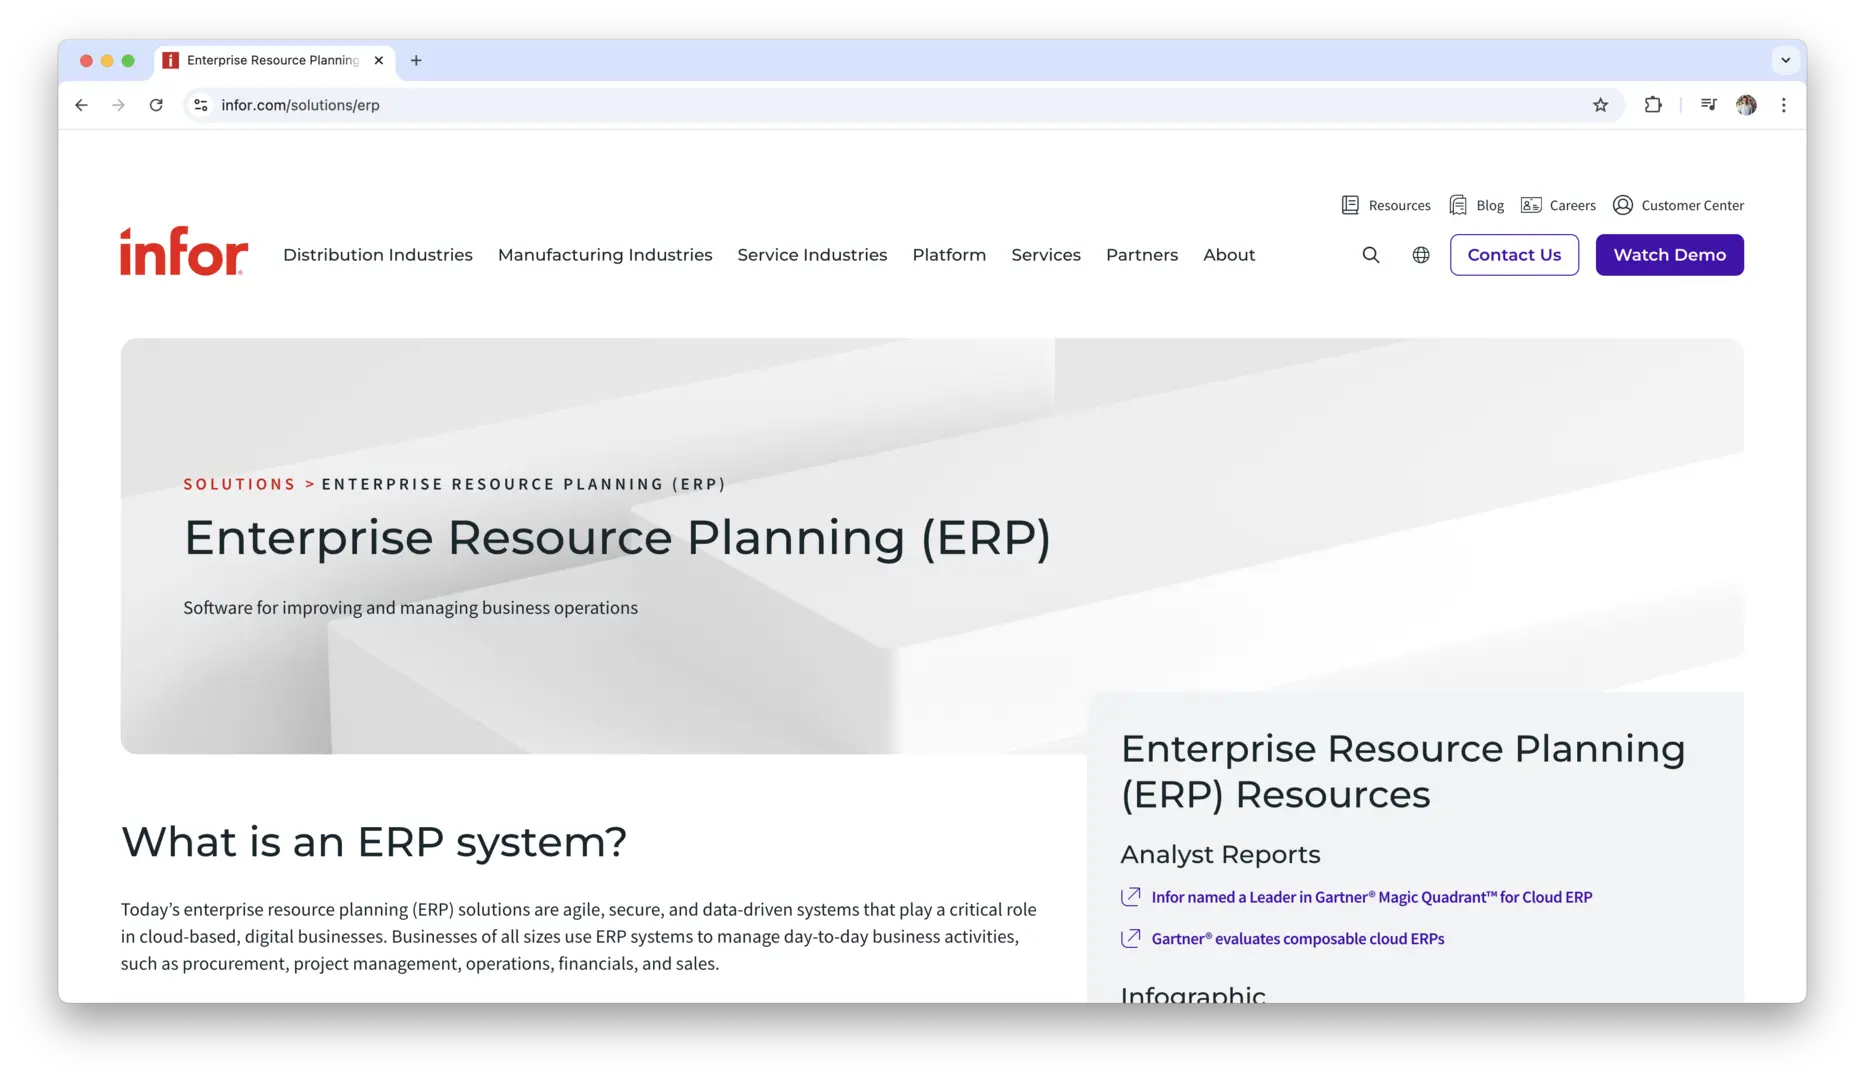Click external link icon beside composable cloud ERPs
1865x1080 pixels.
pyautogui.click(x=1130, y=938)
